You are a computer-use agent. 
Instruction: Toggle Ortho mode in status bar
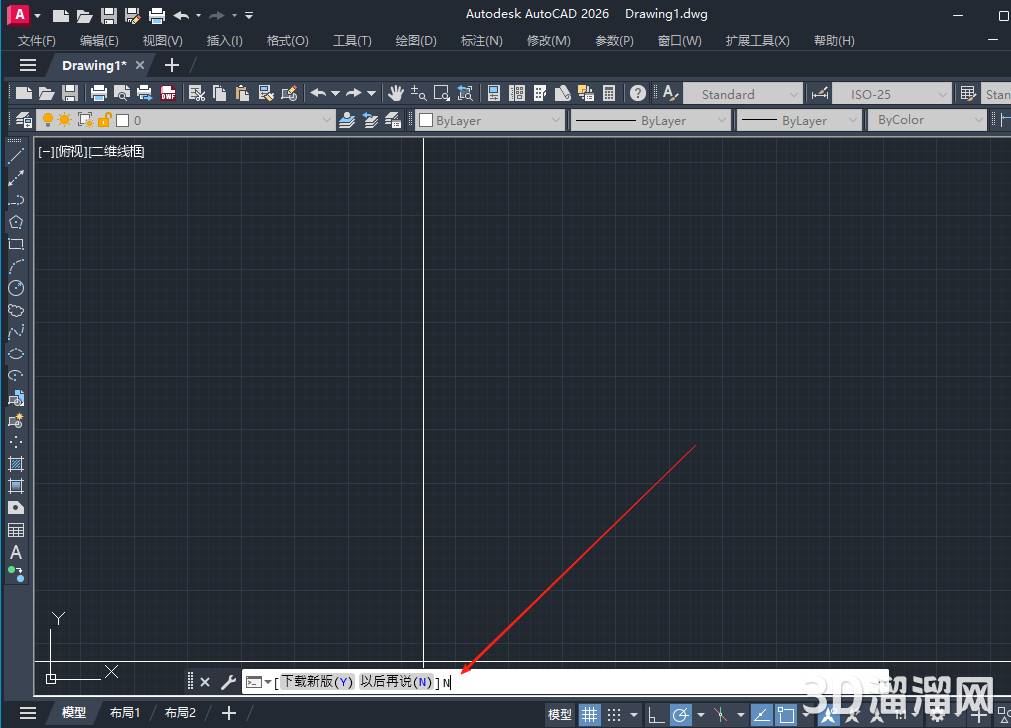(x=656, y=714)
